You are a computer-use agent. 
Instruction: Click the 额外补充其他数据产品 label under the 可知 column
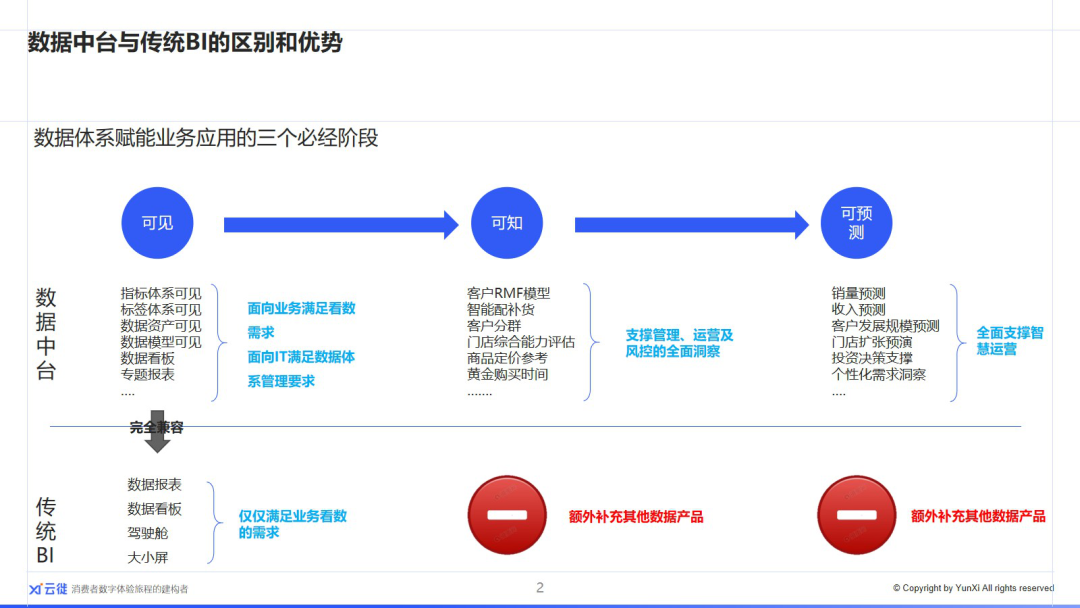click(636, 516)
